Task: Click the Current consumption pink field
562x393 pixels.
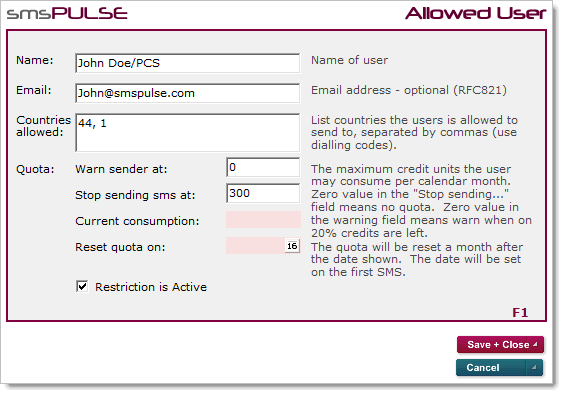Action: point(263,219)
